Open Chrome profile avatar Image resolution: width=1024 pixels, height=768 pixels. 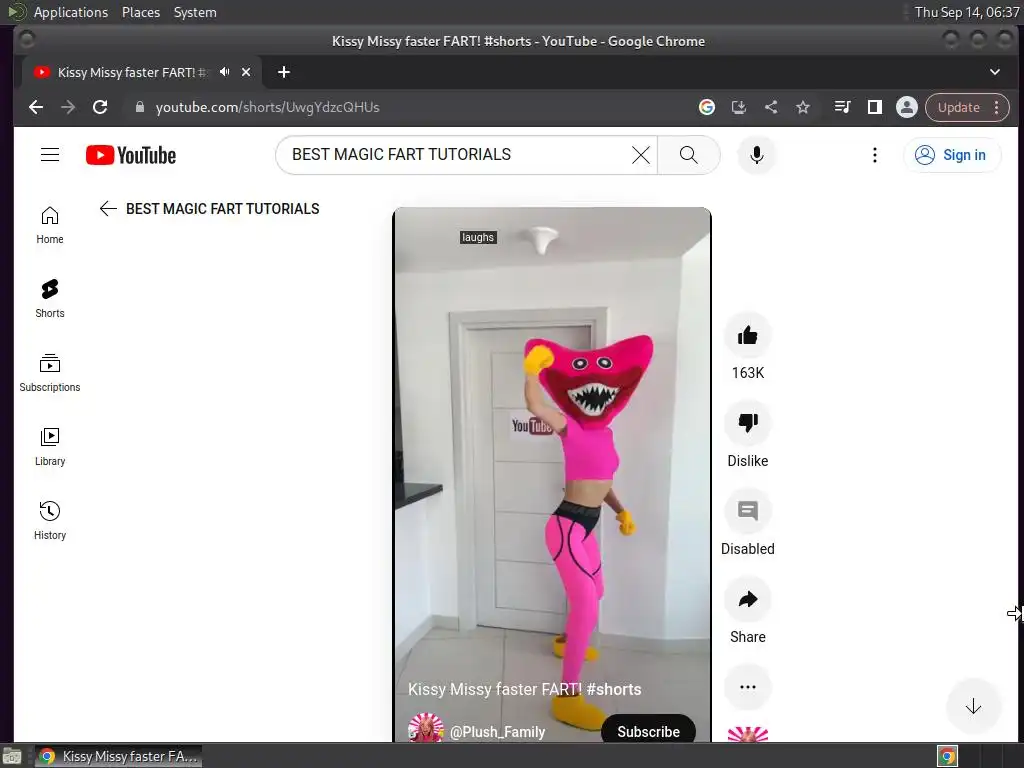pyautogui.click(x=906, y=107)
